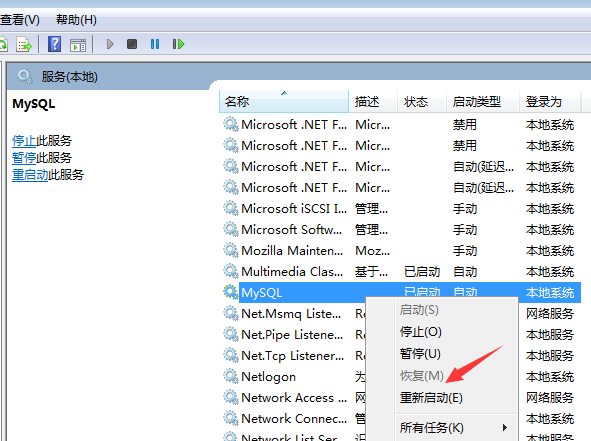Click the 停止 link for this service
This screenshot has width=591, height=441.
coord(24,141)
